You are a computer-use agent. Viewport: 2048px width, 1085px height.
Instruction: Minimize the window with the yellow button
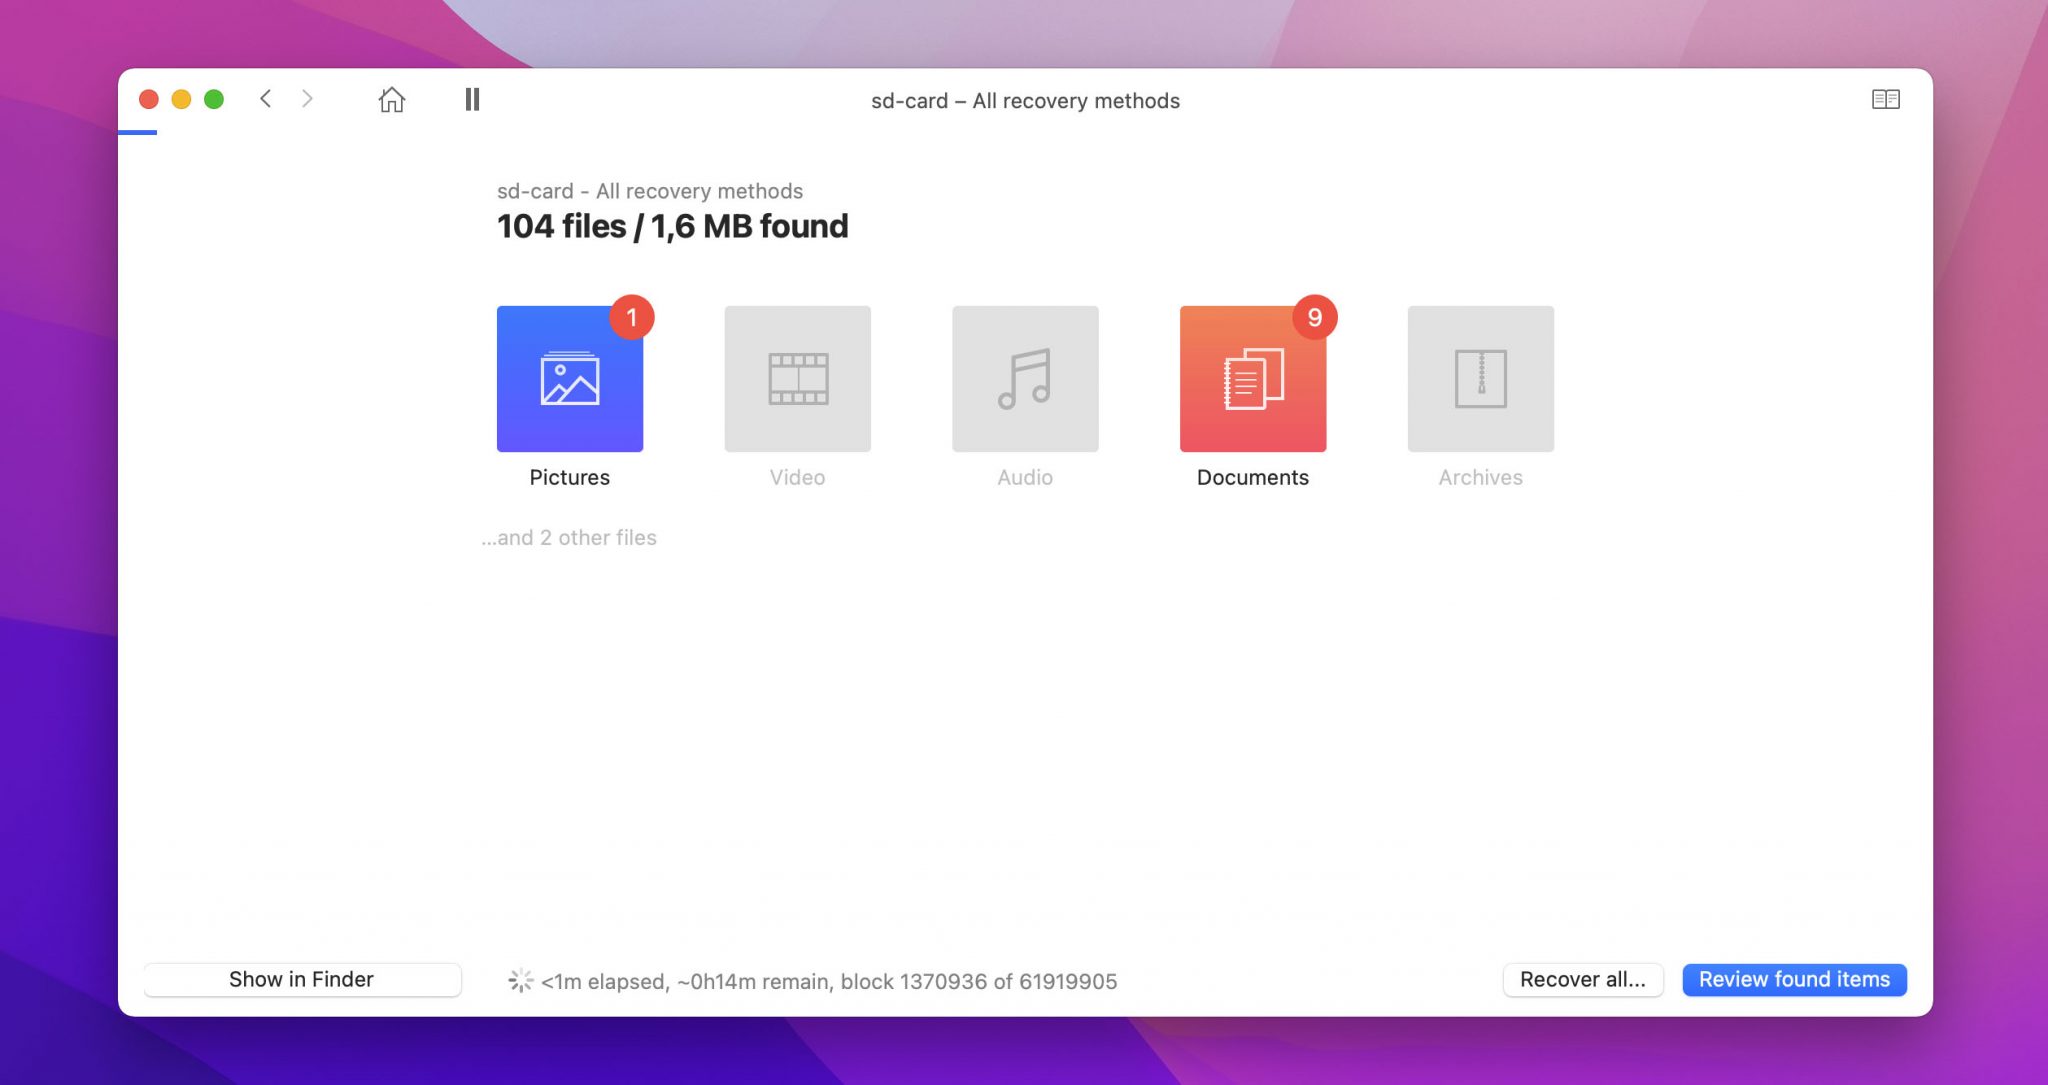(x=181, y=99)
